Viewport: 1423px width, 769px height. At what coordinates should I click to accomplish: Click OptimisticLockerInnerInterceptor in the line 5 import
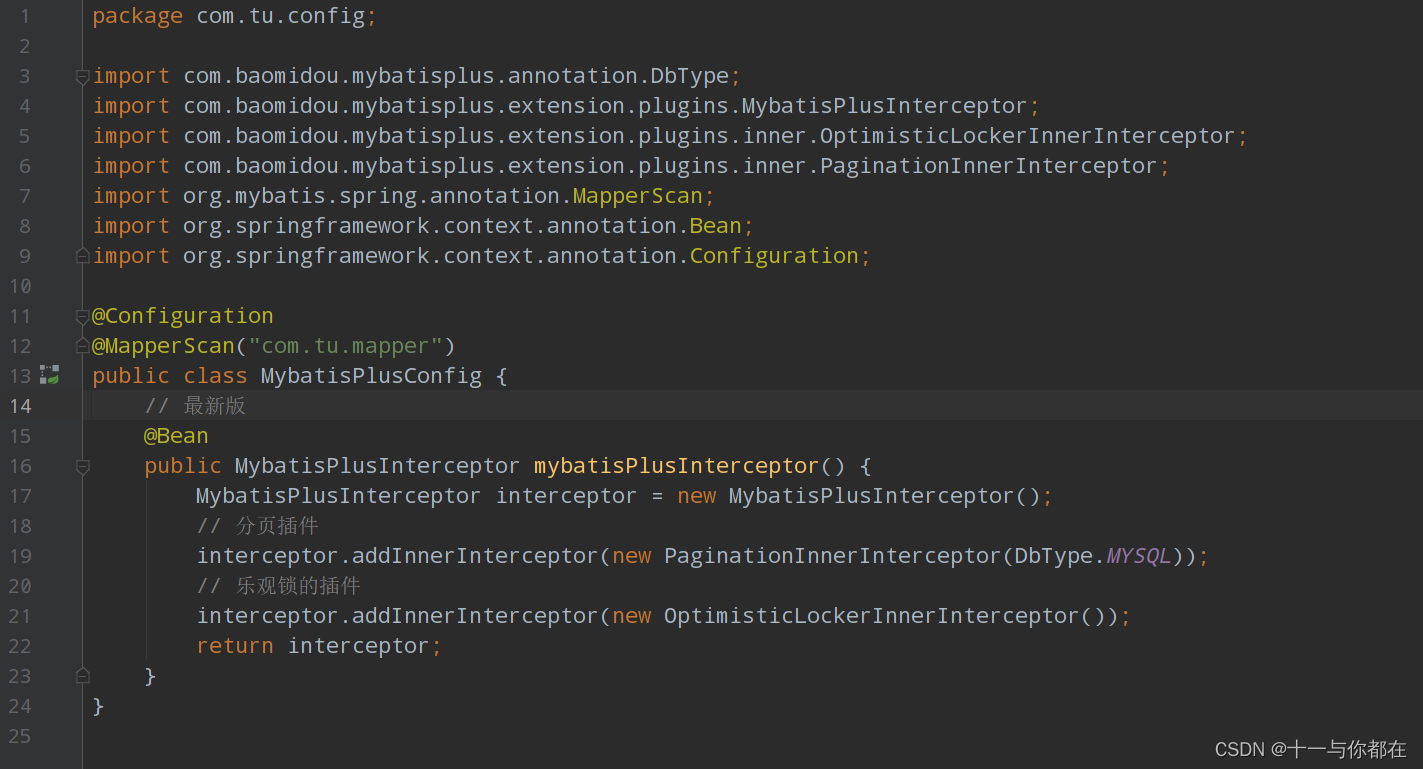coord(1028,136)
